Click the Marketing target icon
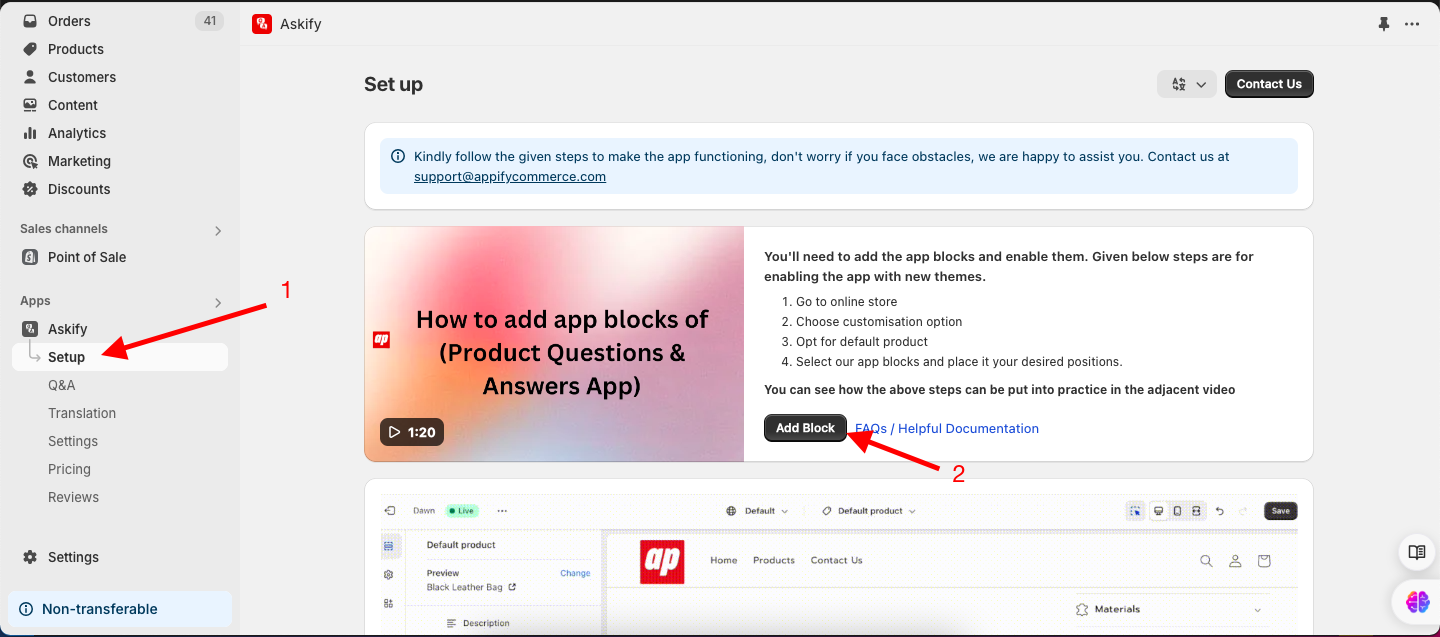The image size is (1440, 637). (30, 161)
